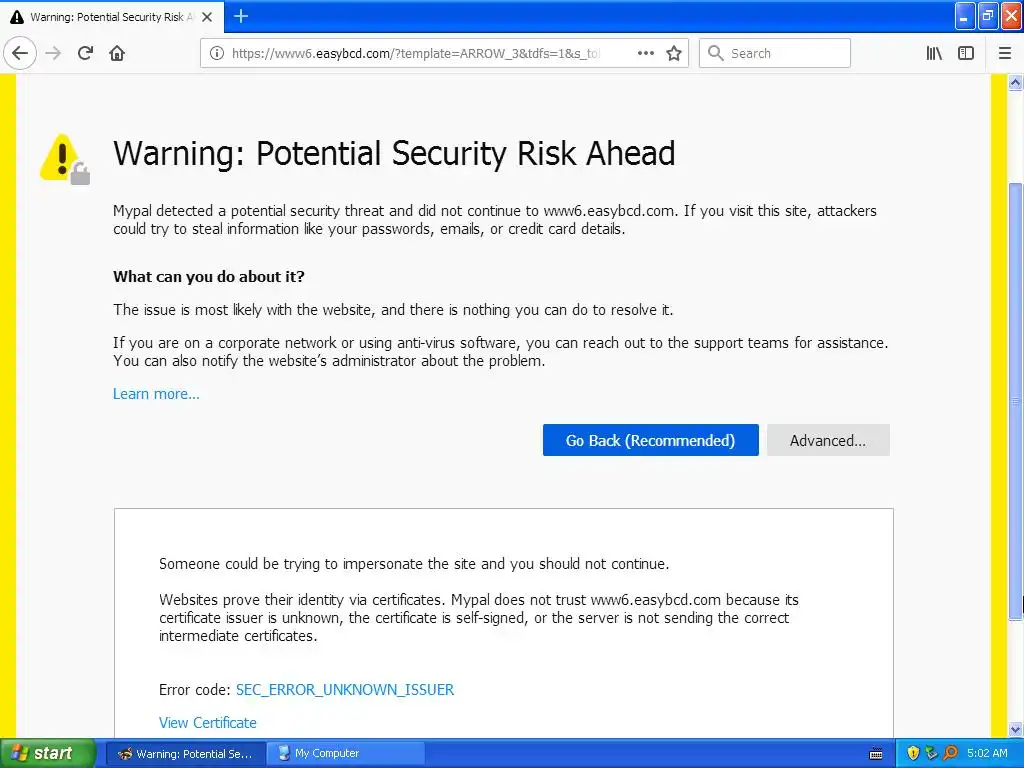Image resolution: width=1024 pixels, height=768 pixels.
Task: Click the browser Back arrow button
Action: tap(20, 53)
